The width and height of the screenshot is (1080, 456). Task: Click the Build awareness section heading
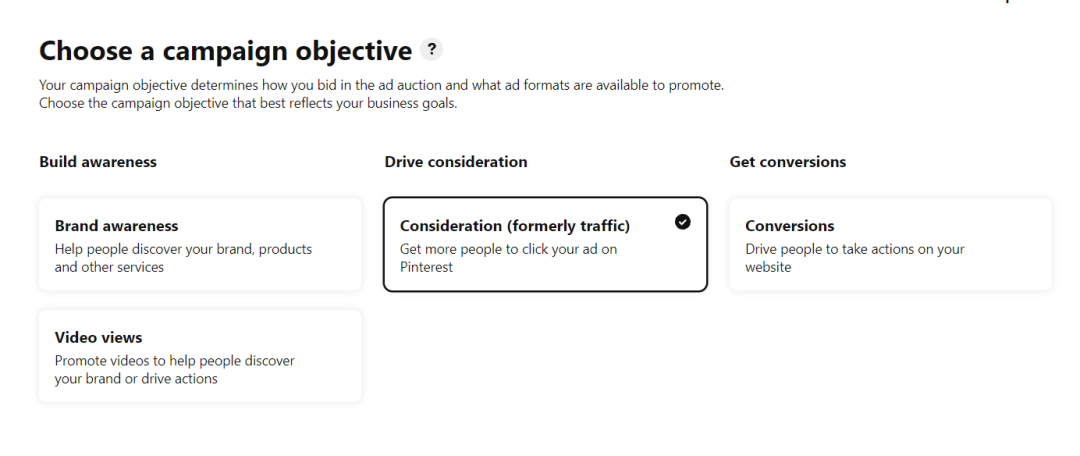click(x=98, y=162)
